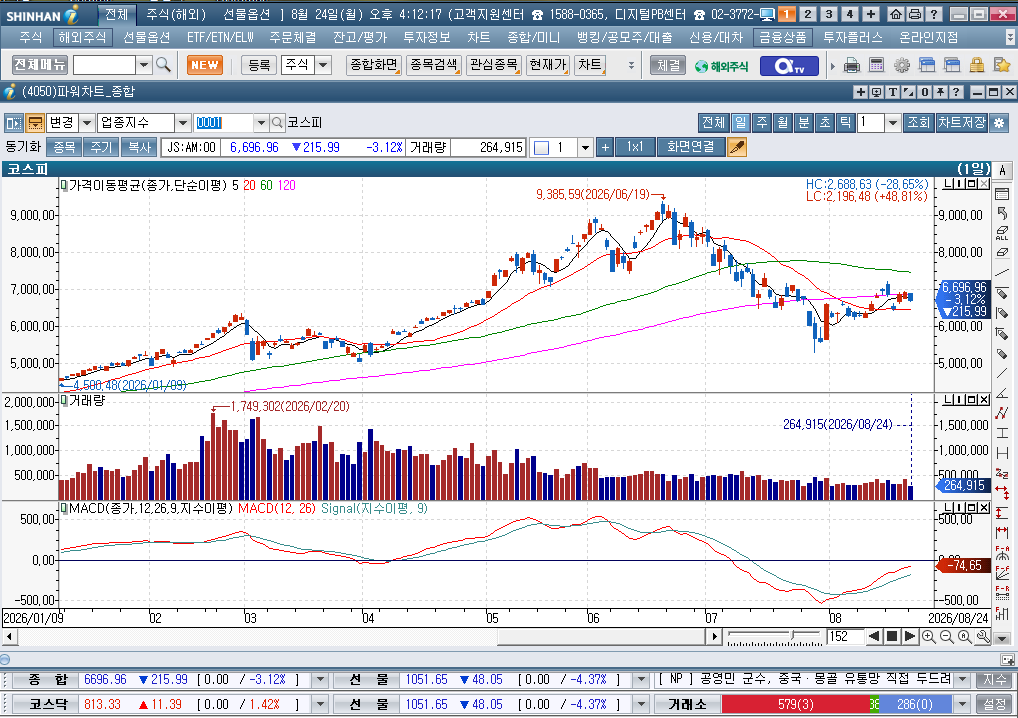
Task: Click the 화면연결 button
Action: 690,147
